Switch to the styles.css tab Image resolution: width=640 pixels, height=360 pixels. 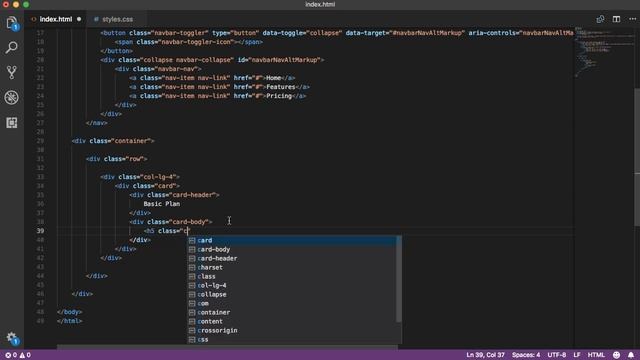point(117,19)
